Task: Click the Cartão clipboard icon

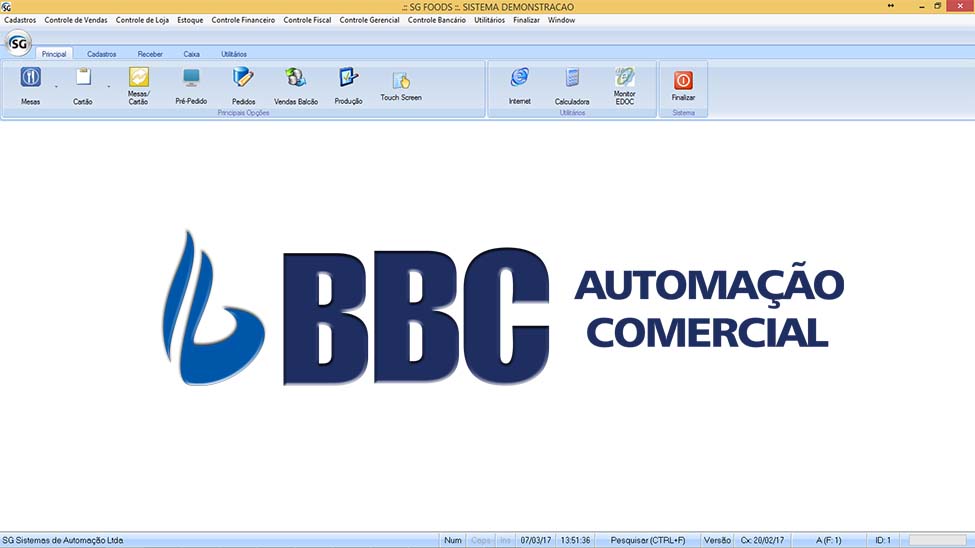Action: coord(83,78)
